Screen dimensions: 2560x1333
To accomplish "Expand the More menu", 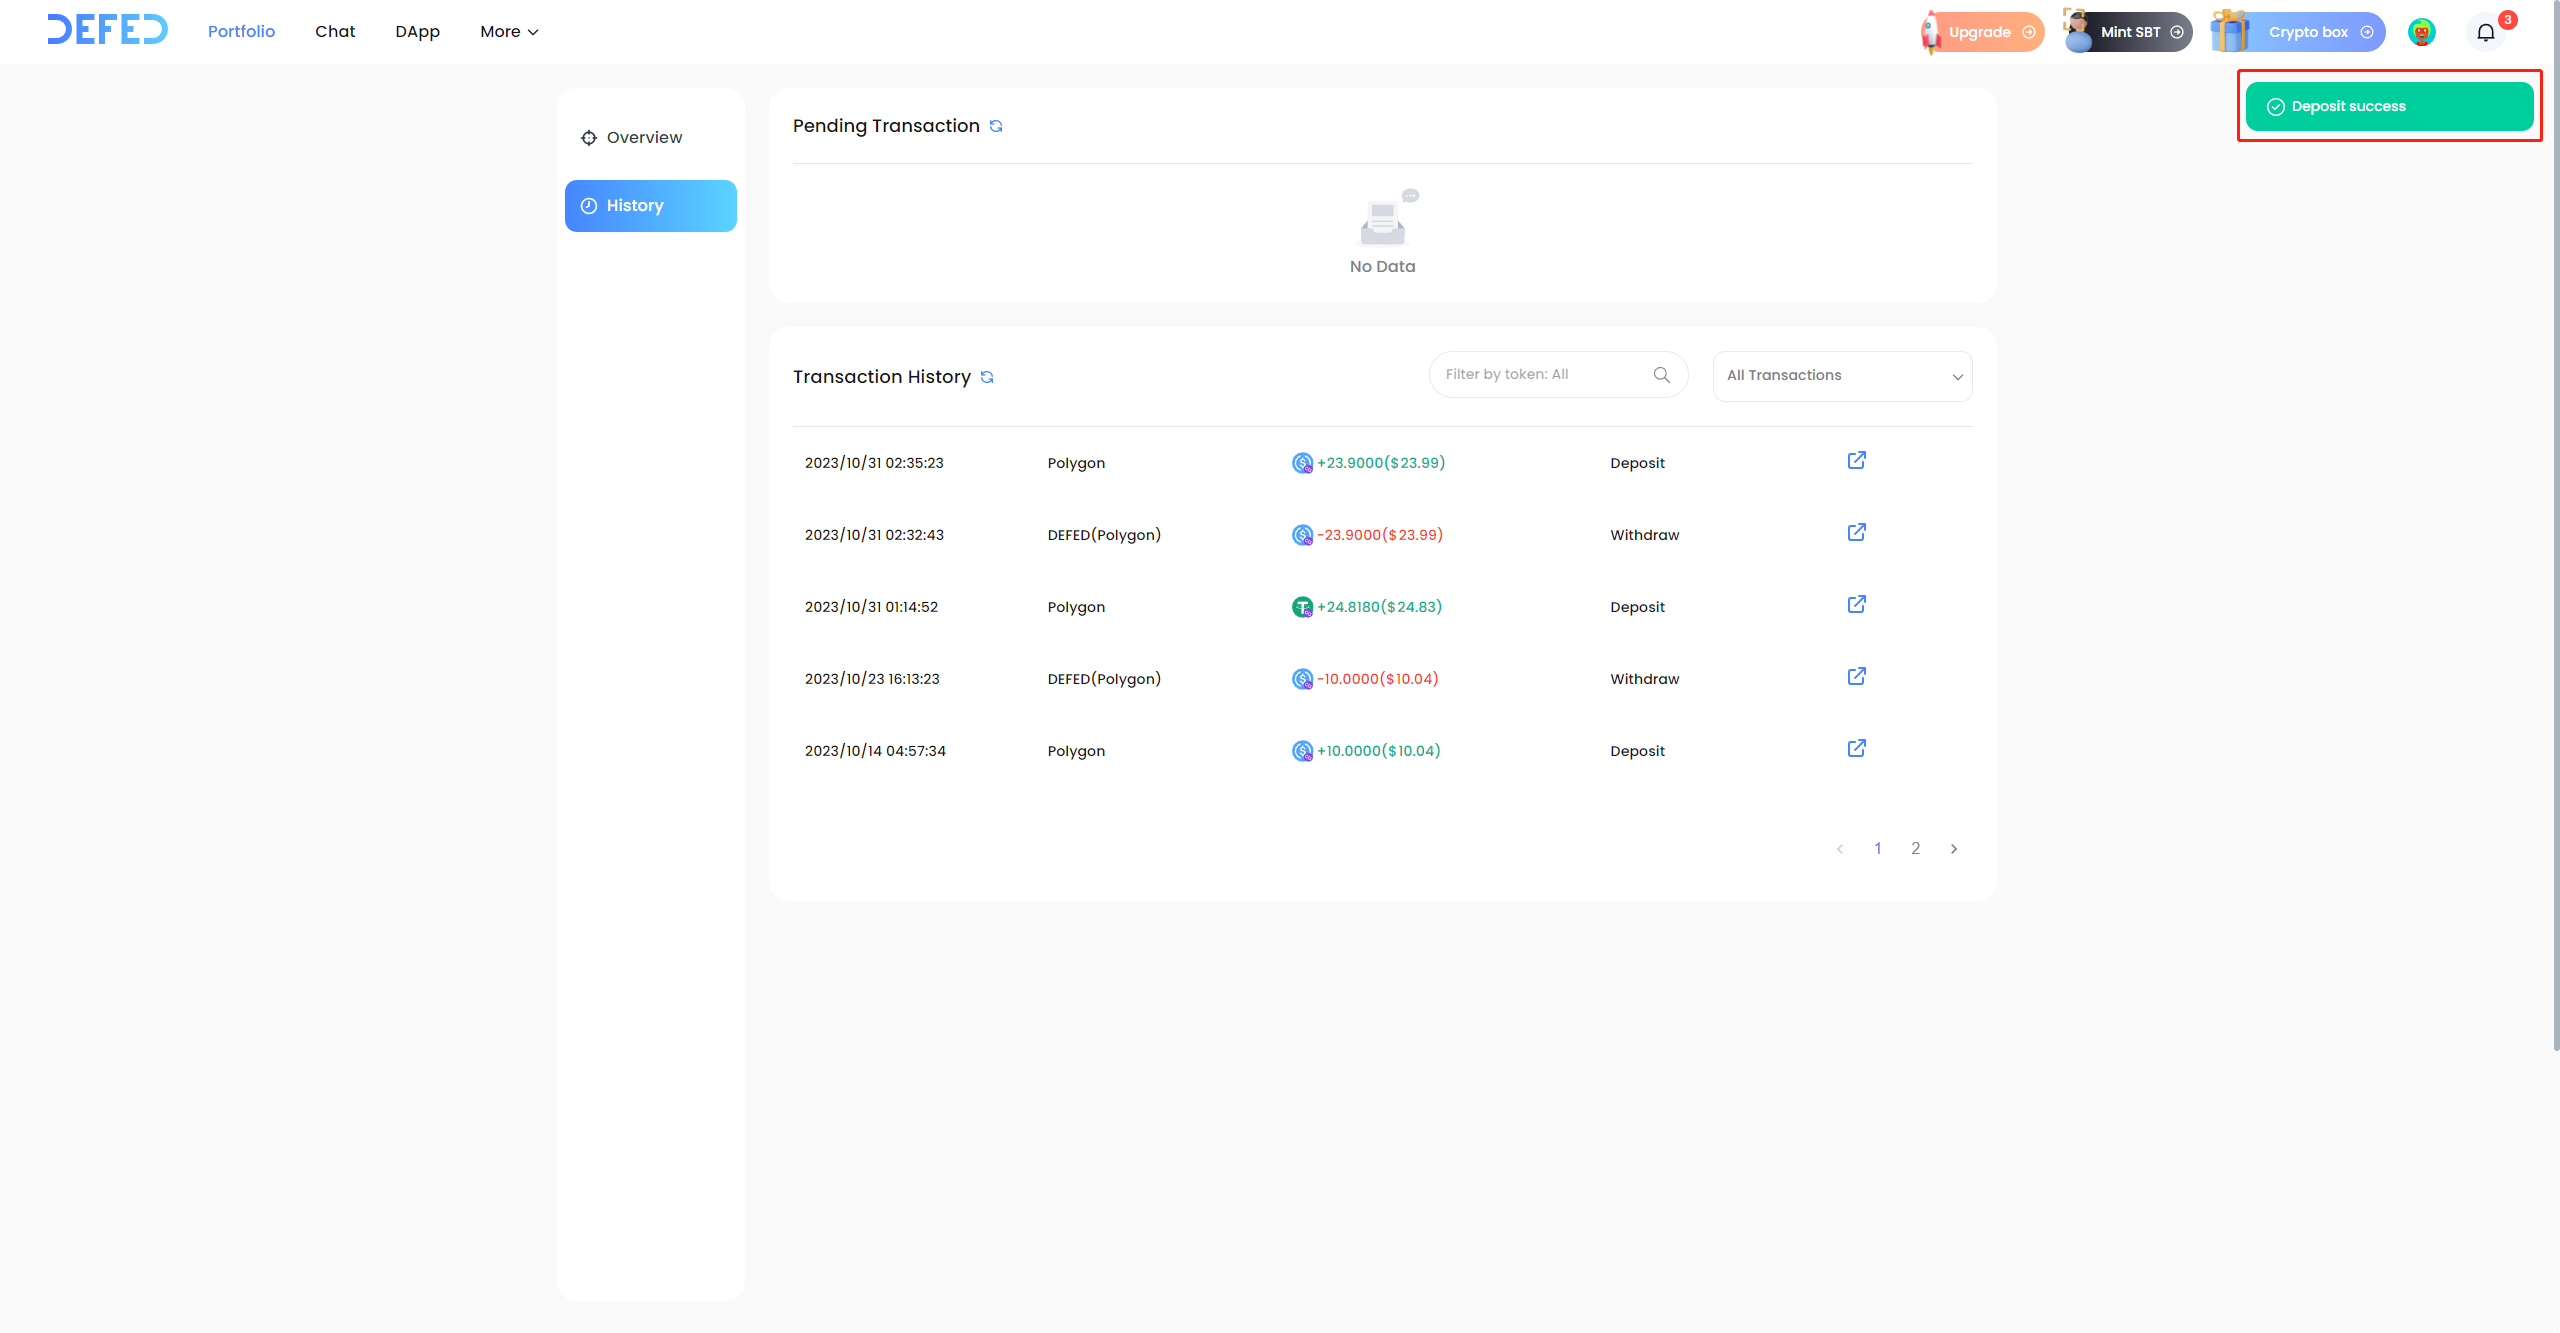I will [509, 32].
